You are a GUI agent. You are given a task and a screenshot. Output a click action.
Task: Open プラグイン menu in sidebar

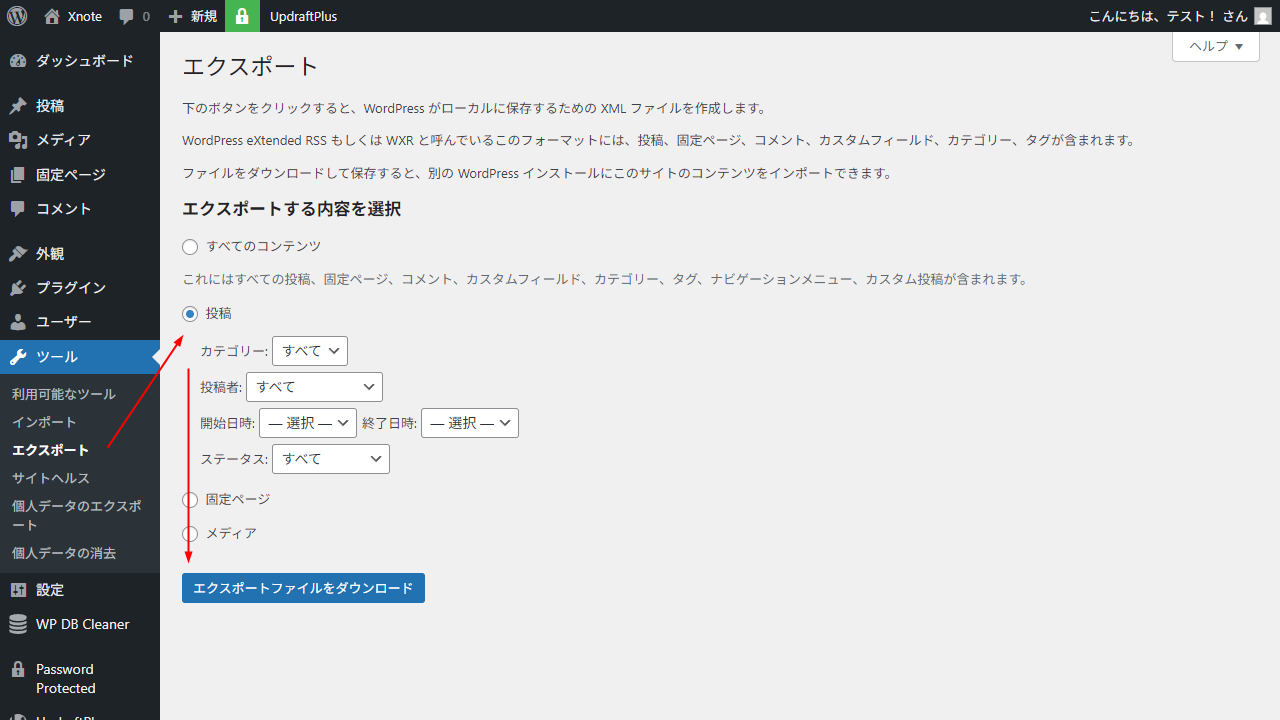(x=80, y=287)
